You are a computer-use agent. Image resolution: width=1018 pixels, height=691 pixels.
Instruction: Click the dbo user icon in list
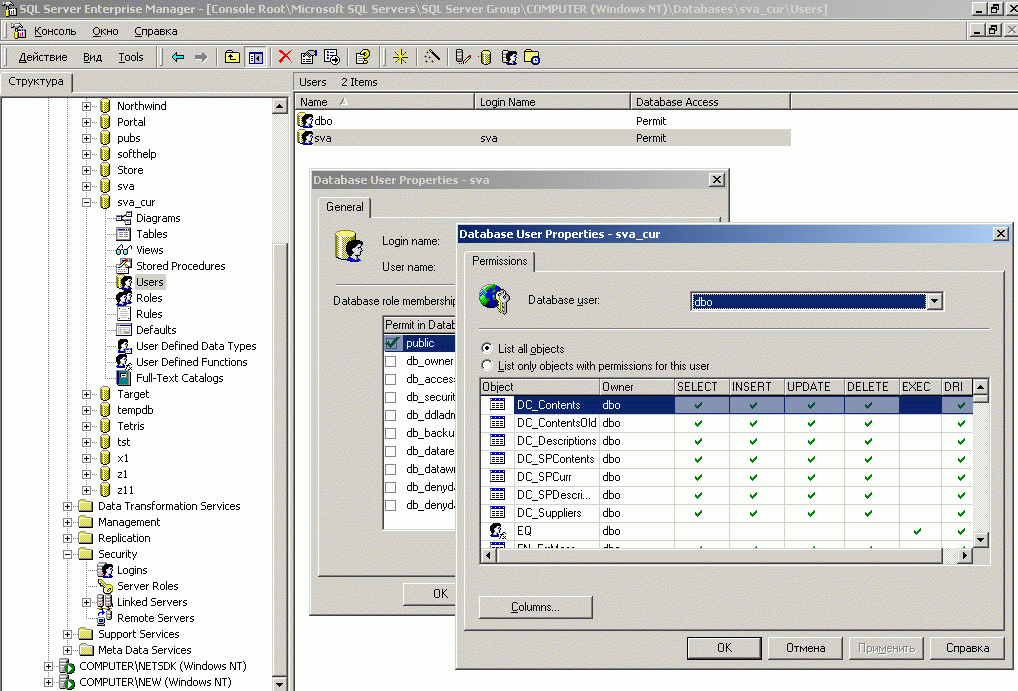click(x=305, y=120)
